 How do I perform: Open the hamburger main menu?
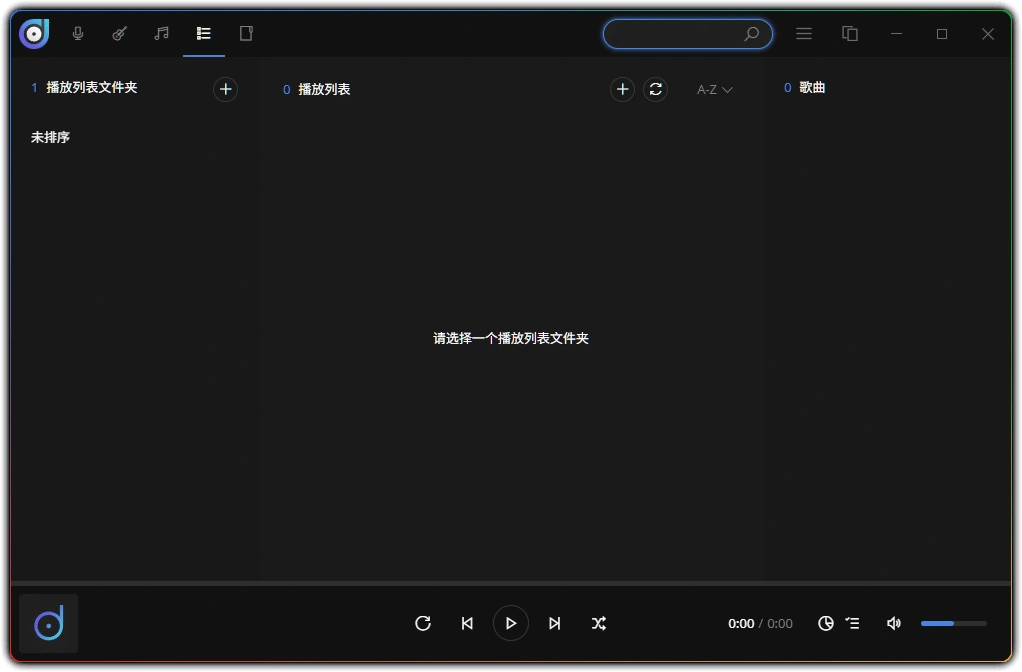coord(804,33)
